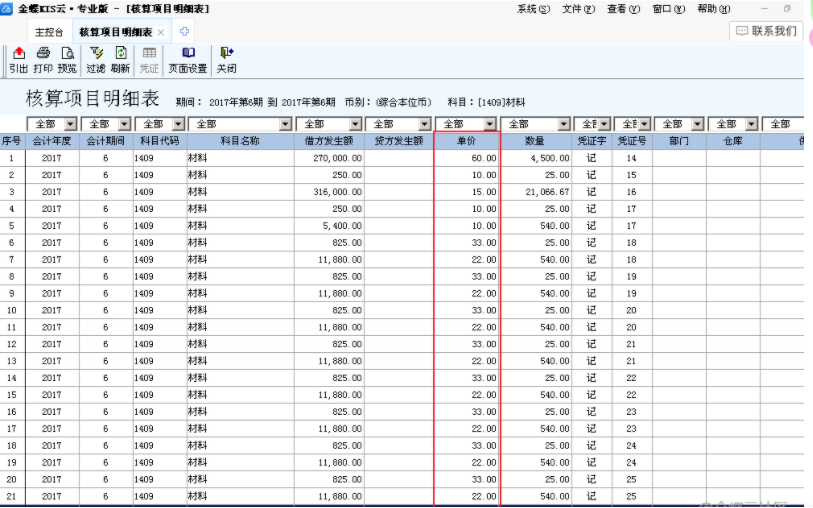Expand the 部门 filter dropdown

click(x=698, y=124)
